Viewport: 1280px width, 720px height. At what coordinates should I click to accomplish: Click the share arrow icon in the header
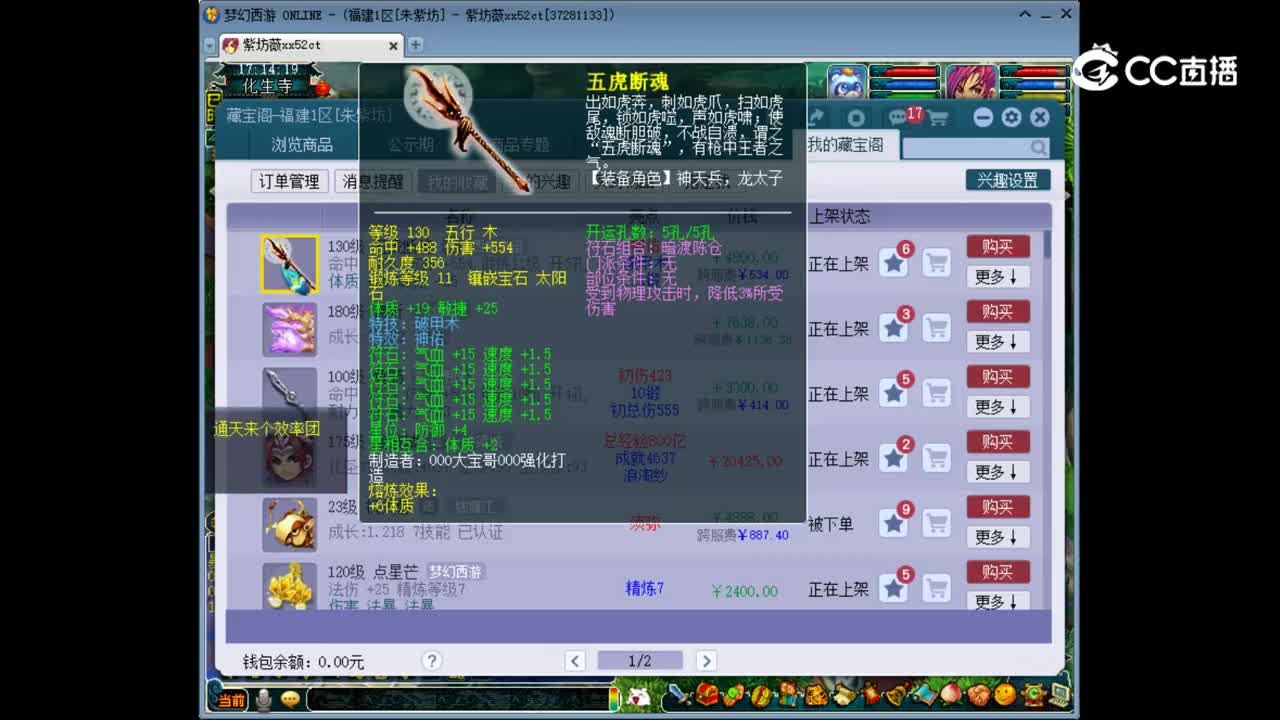click(x=816, y=118)
